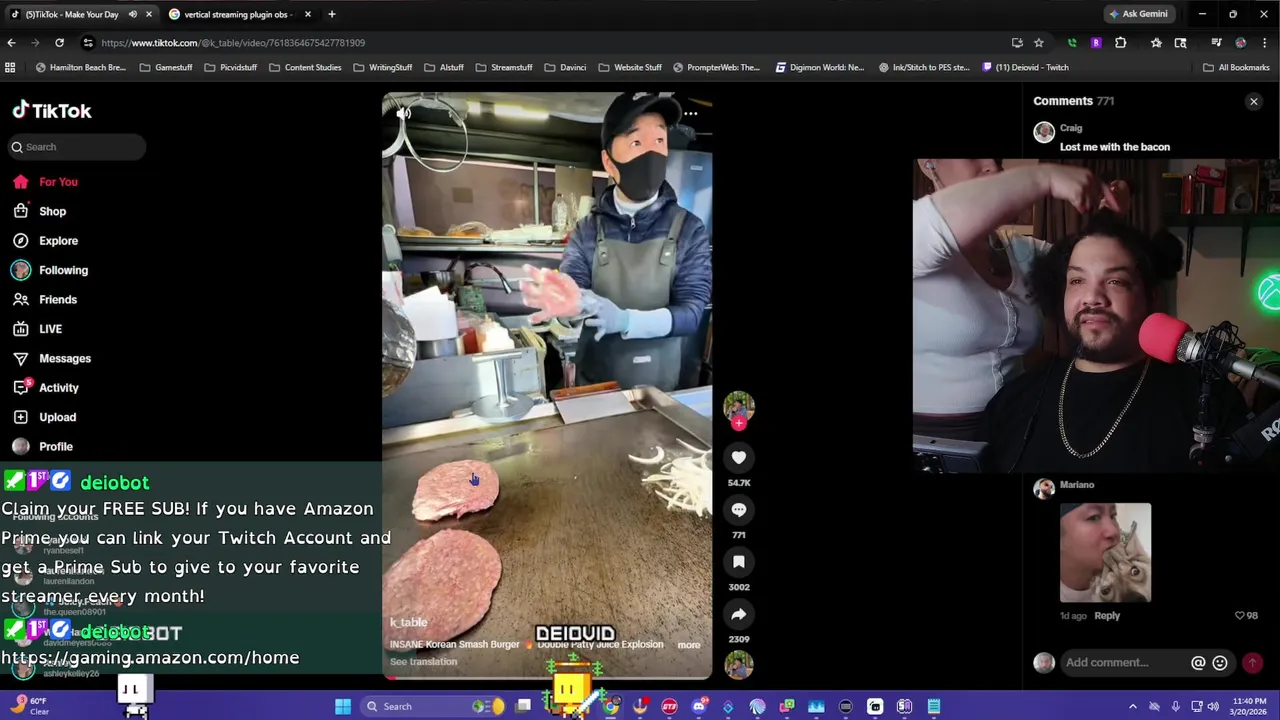Open Mariano's commenter profile name
This screenshot has width=1280, height=720.
(x=1077, y=485)
